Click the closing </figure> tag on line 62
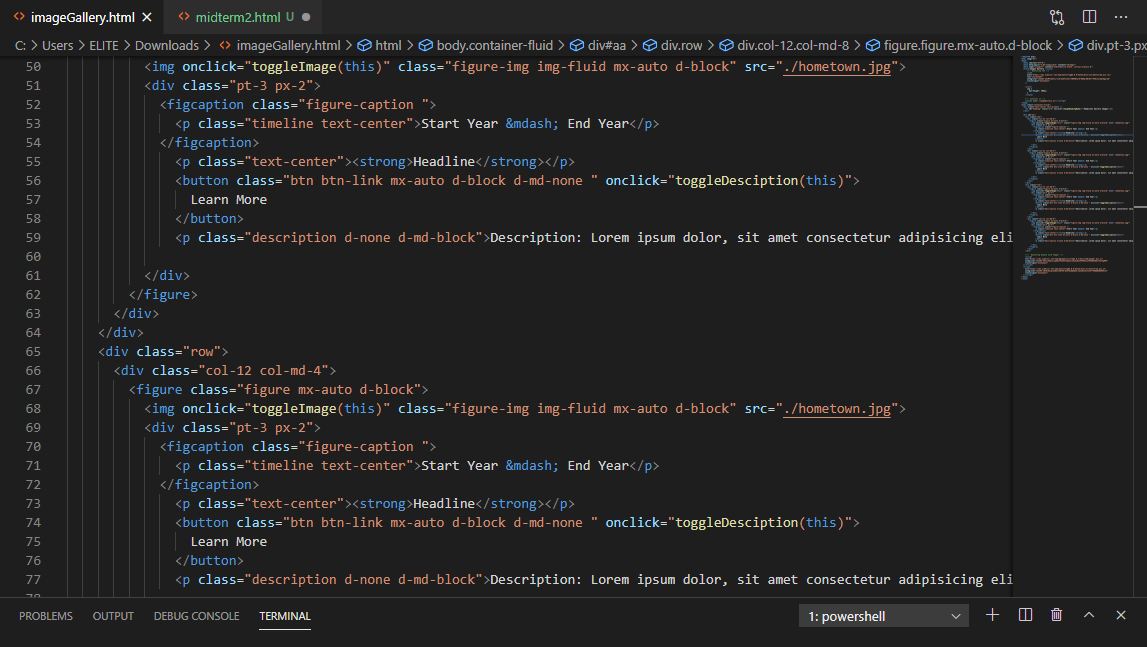Image resolution: width=1147 pixels, height=647 pixels. pos(163,295)
